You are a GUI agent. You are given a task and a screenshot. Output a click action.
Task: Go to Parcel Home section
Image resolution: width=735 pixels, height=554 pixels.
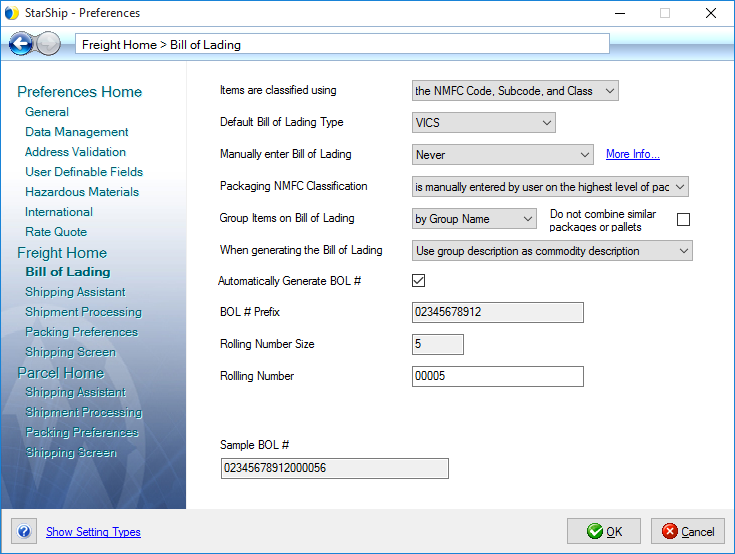tap(61, 373)
